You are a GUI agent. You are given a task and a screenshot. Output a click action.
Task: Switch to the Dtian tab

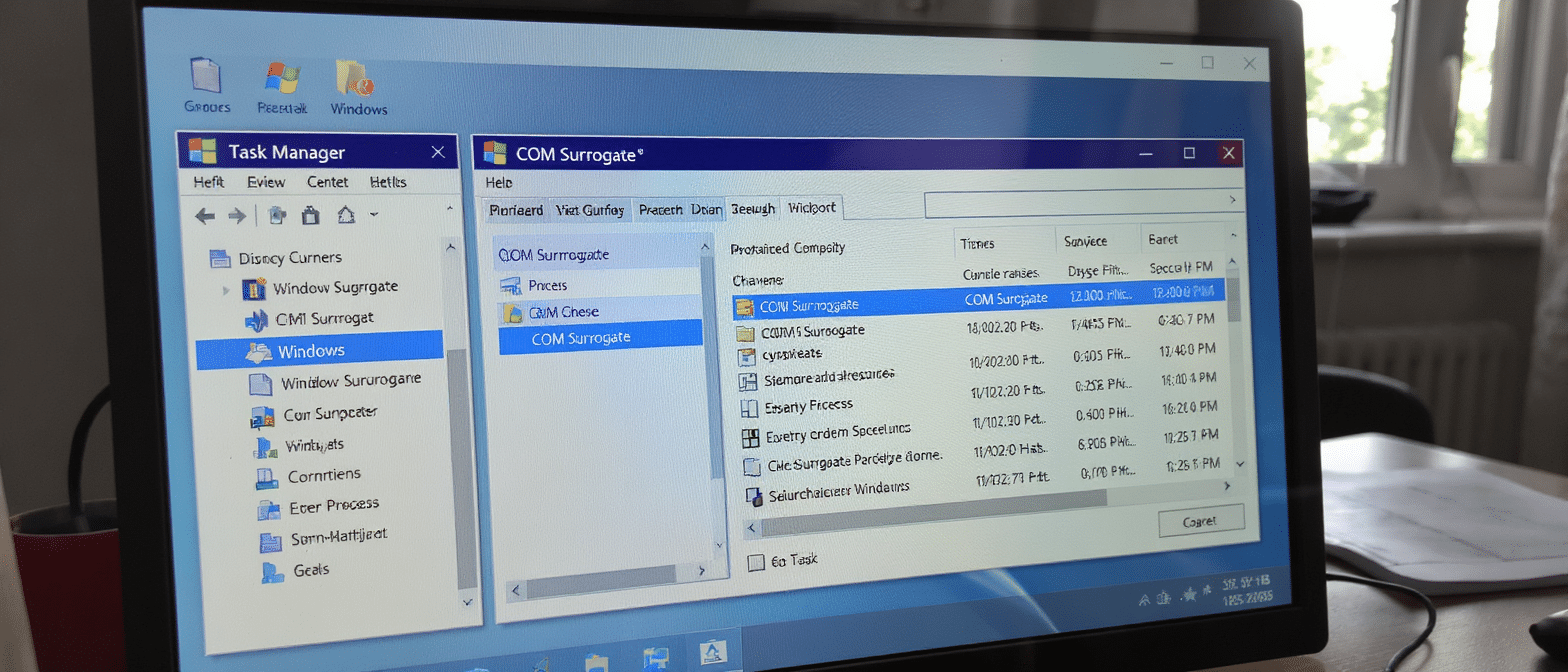(706, 210)
